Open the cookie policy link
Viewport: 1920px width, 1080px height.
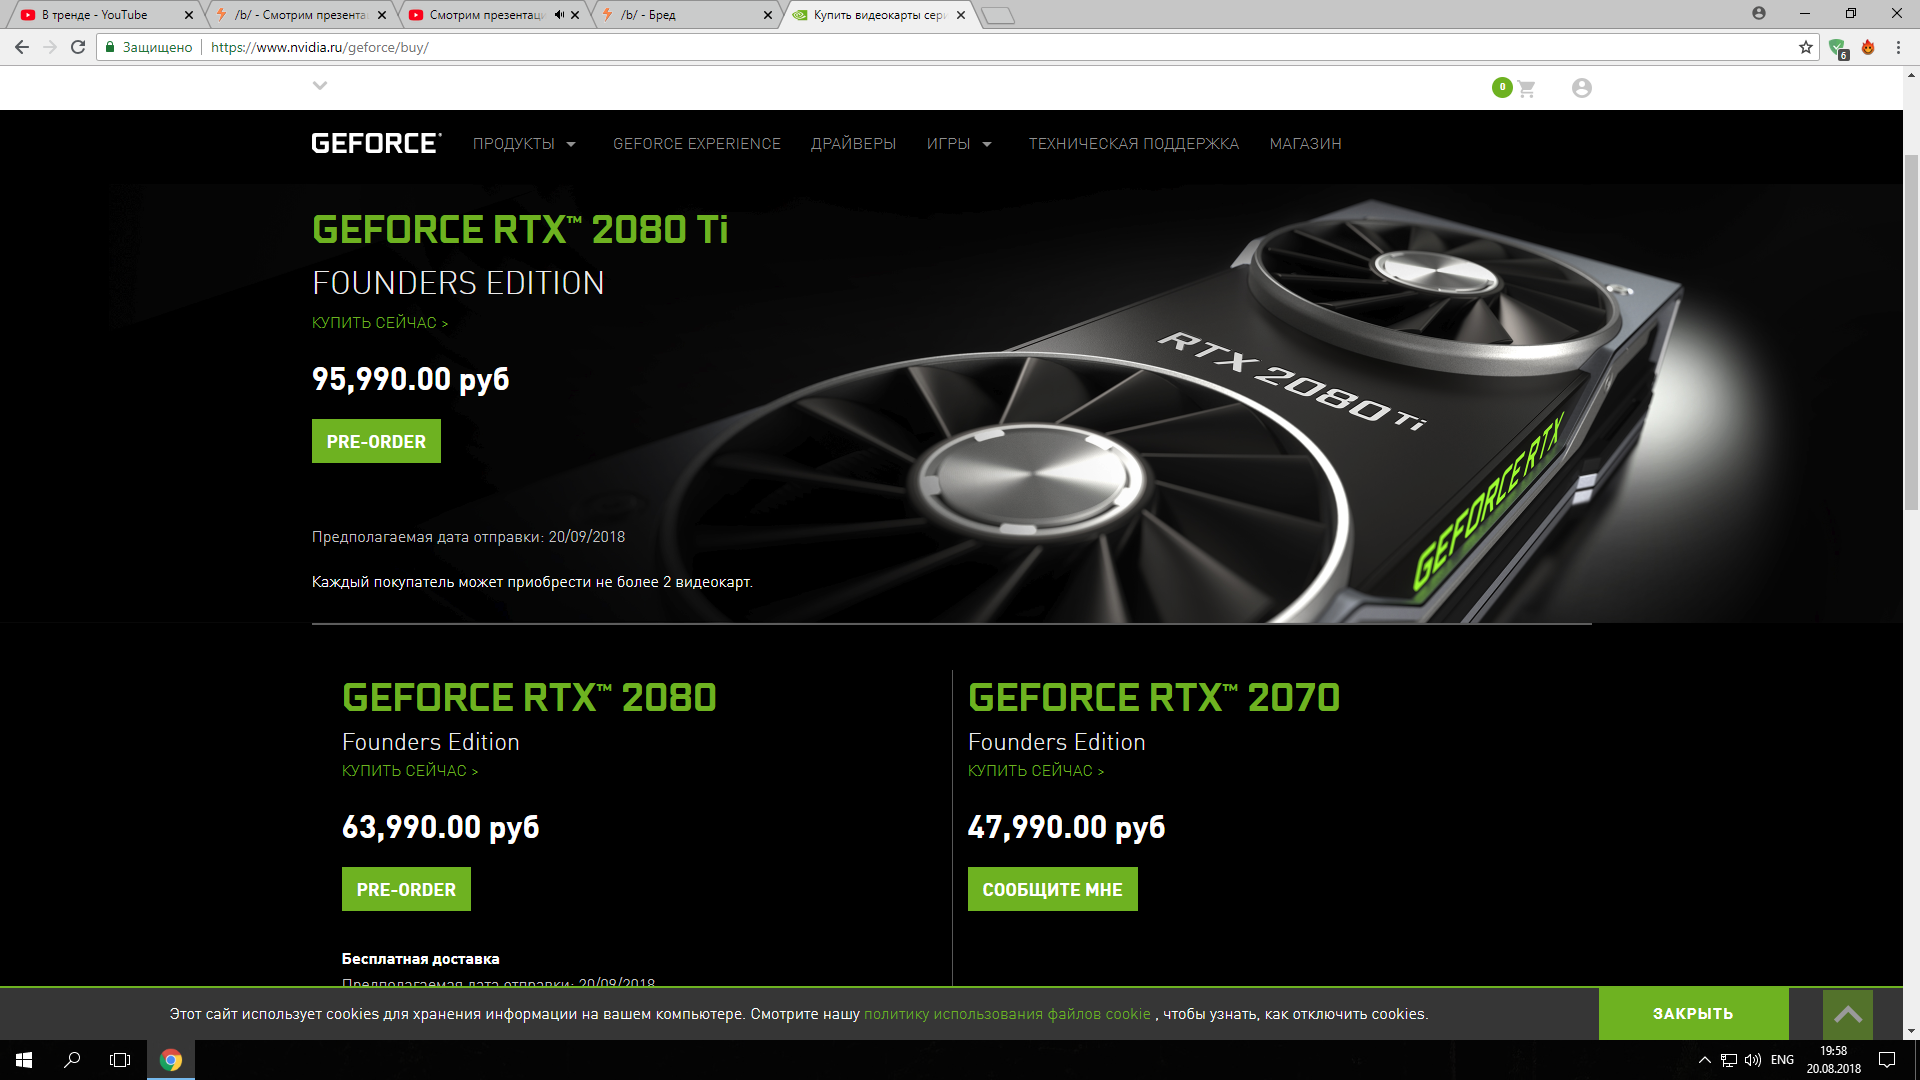[1007, 1014]
